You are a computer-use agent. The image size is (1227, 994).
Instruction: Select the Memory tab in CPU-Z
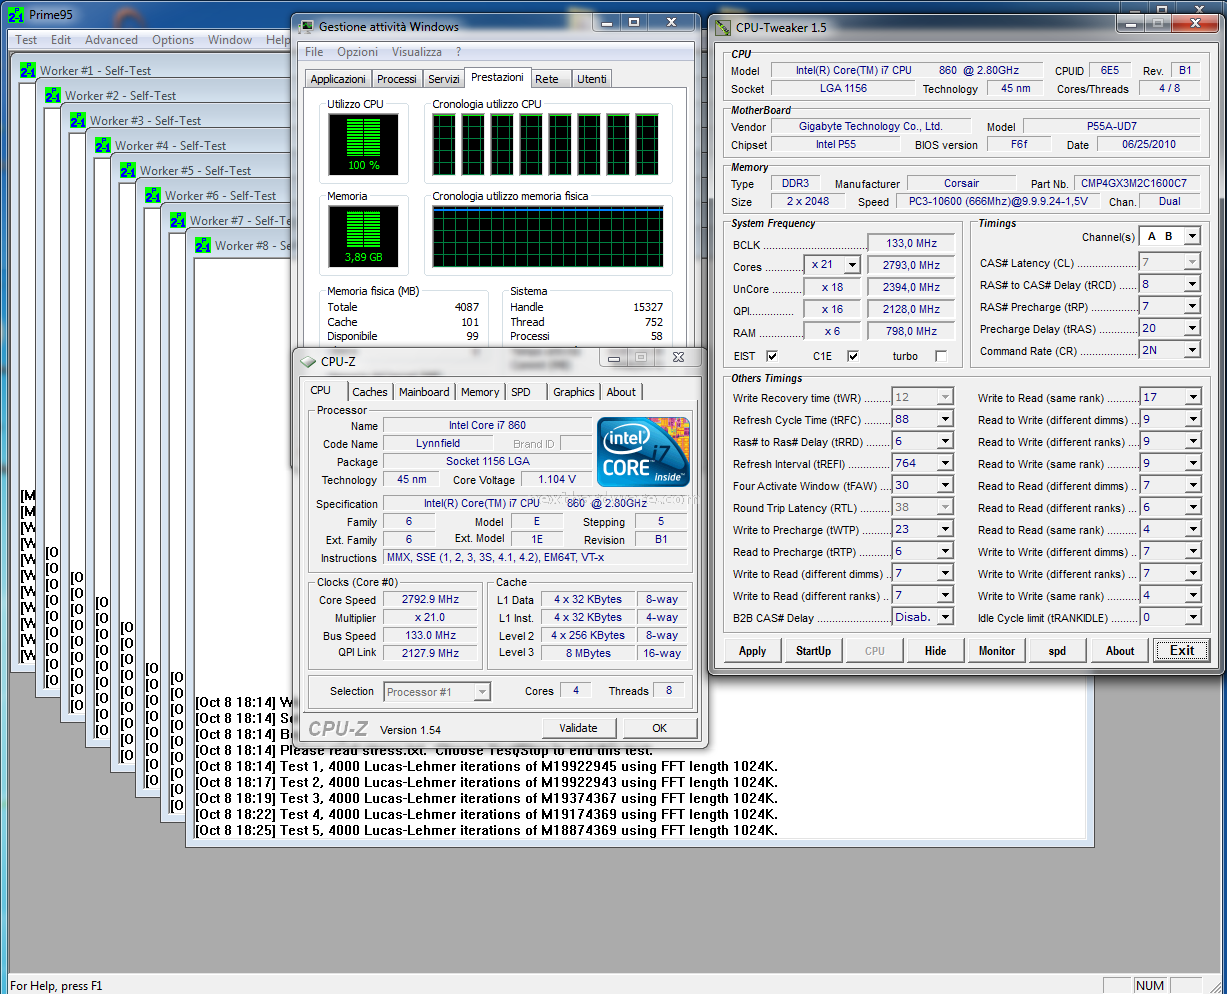tap(480, 392)
